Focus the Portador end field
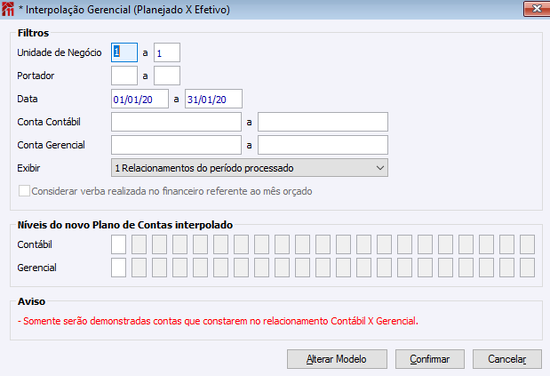 point(167,76)
